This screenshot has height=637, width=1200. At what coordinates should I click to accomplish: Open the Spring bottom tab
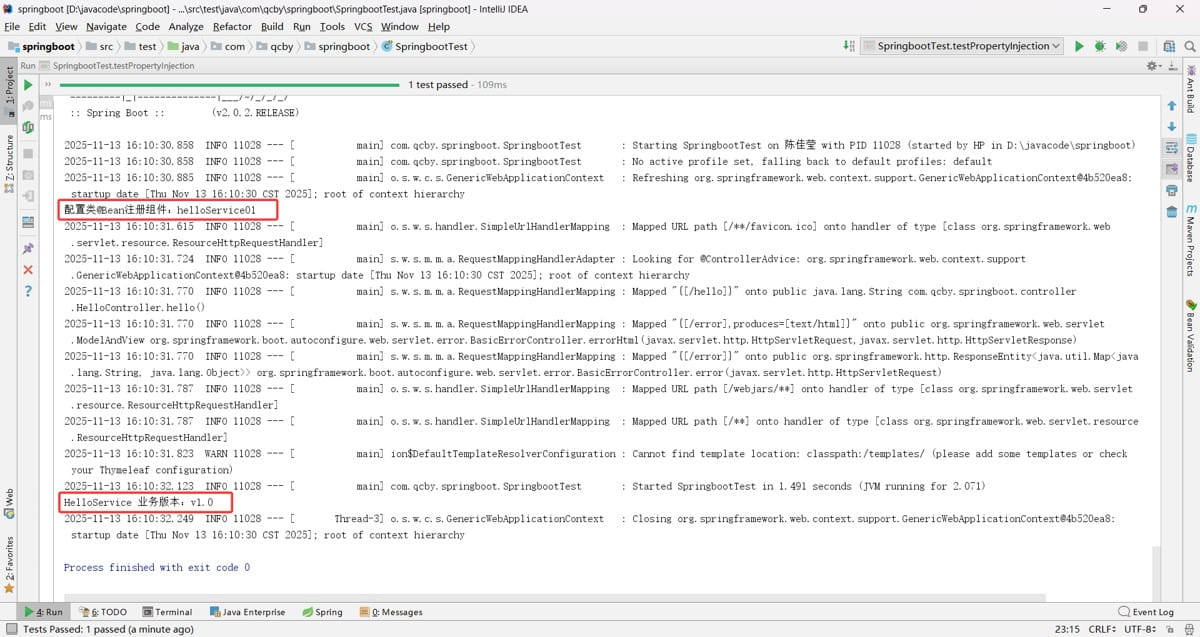321,612
